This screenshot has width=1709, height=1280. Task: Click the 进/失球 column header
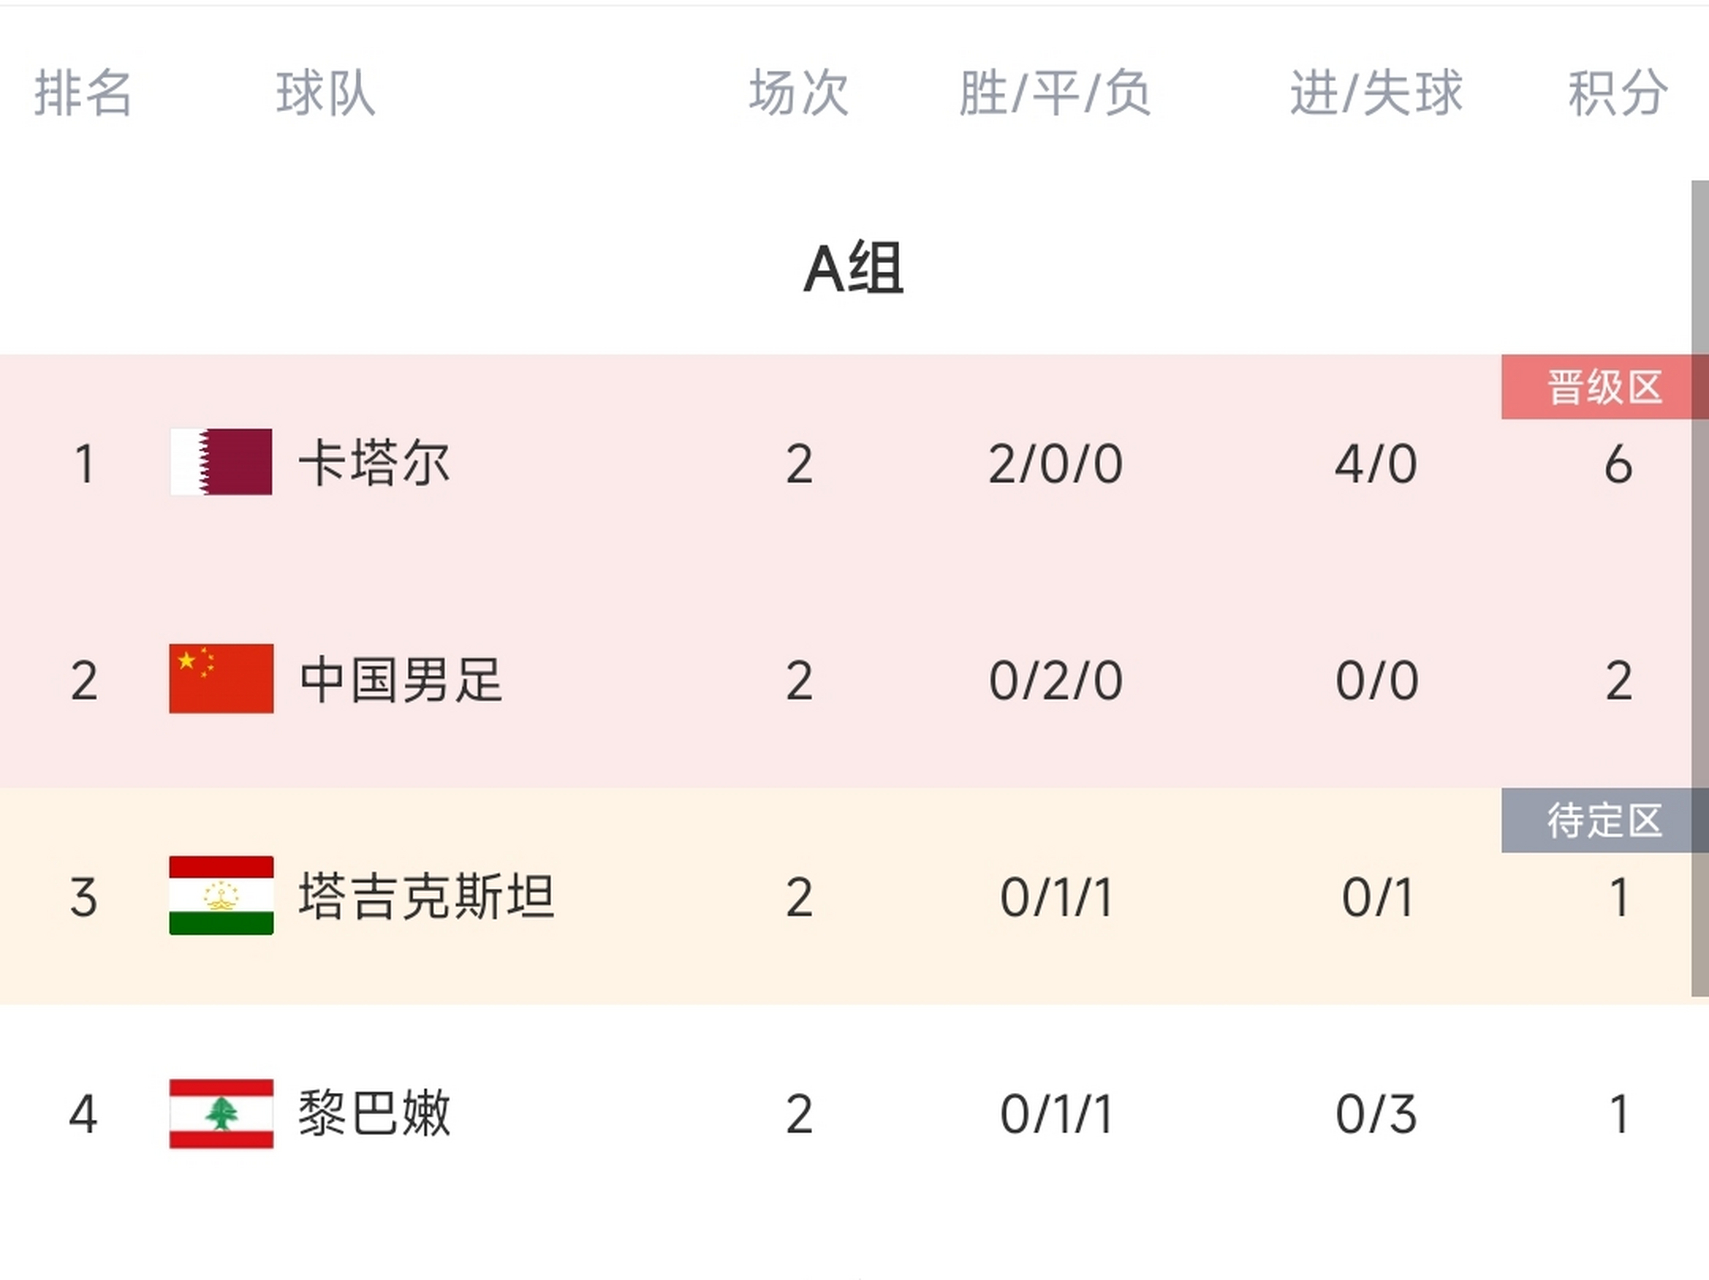point(1376,94)
